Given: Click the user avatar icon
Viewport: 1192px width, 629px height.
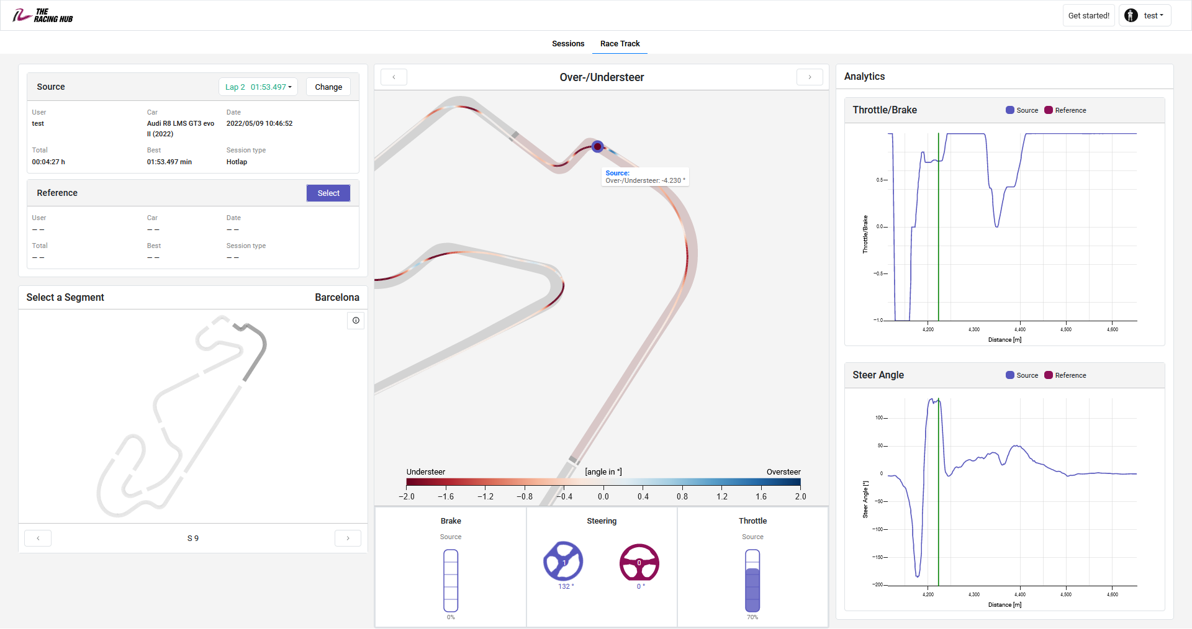Looking at the screenshot, I should pyautogui.click(x=1131, y=16).
